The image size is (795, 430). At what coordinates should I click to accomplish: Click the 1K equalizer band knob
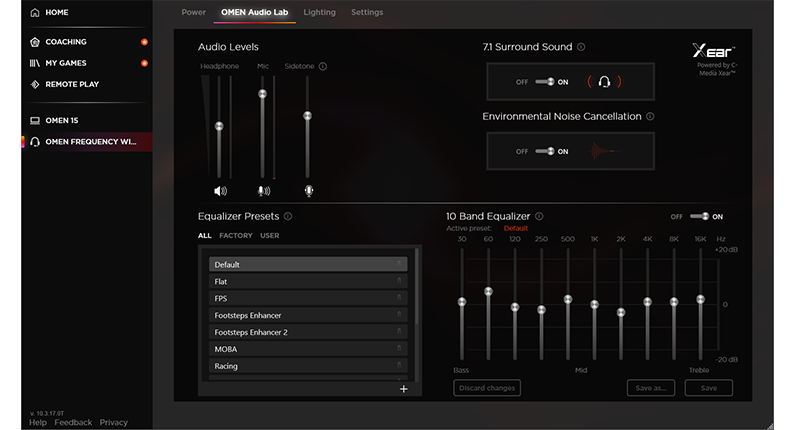click(594, 305)
